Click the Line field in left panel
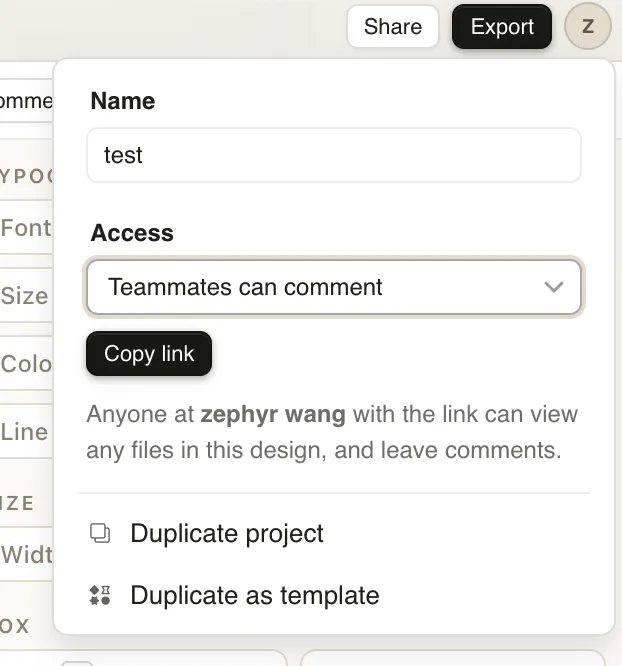622x666 pixels. [26, 432]
